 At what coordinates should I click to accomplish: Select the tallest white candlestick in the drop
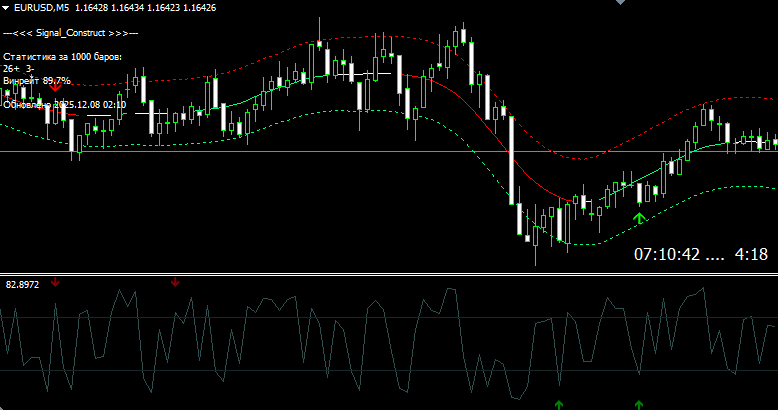tap(510, 160)
